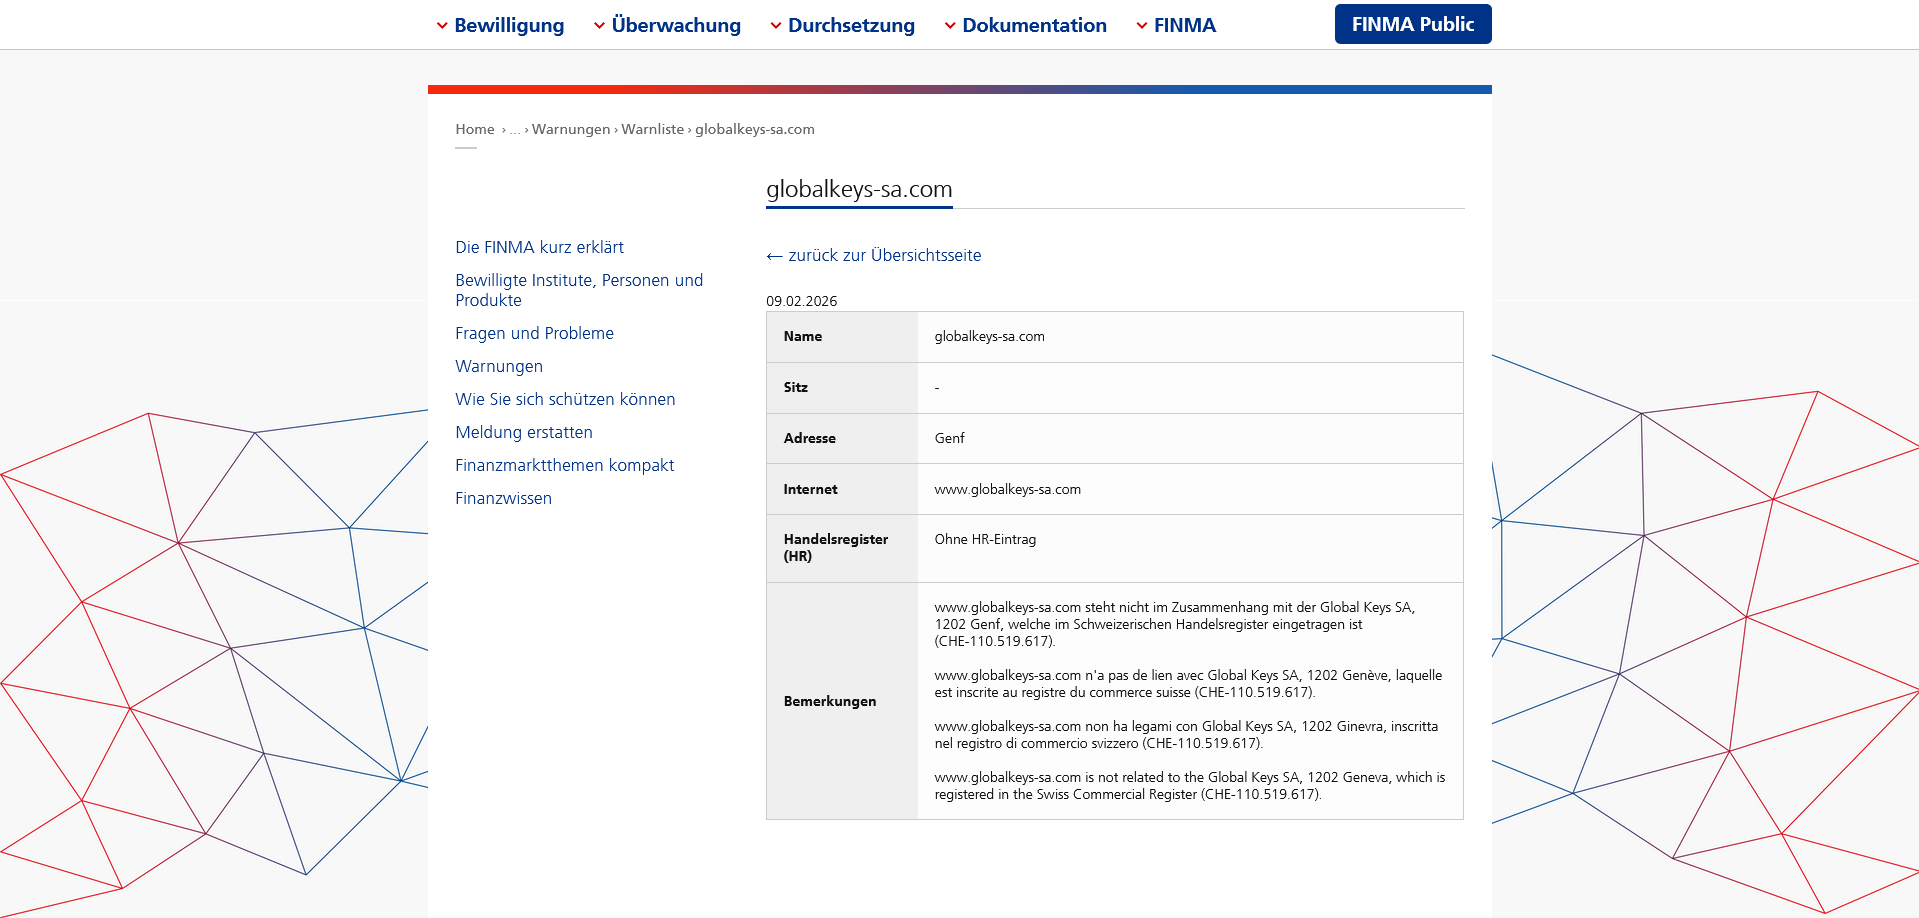This screenshot has height=918, width=1919.
Task: Open the Durchsetzung dropdown menu
Action: point(842,25)
